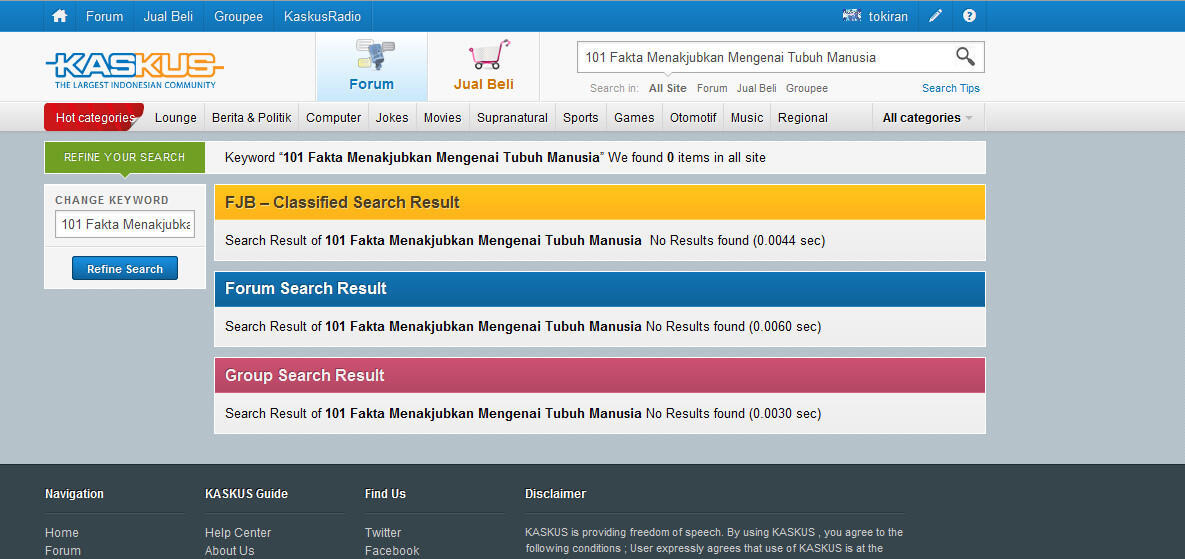The image size is (1185, 559).
Task: Open KaskusRadio in the top navigation bar
Action: pos(323,16)
